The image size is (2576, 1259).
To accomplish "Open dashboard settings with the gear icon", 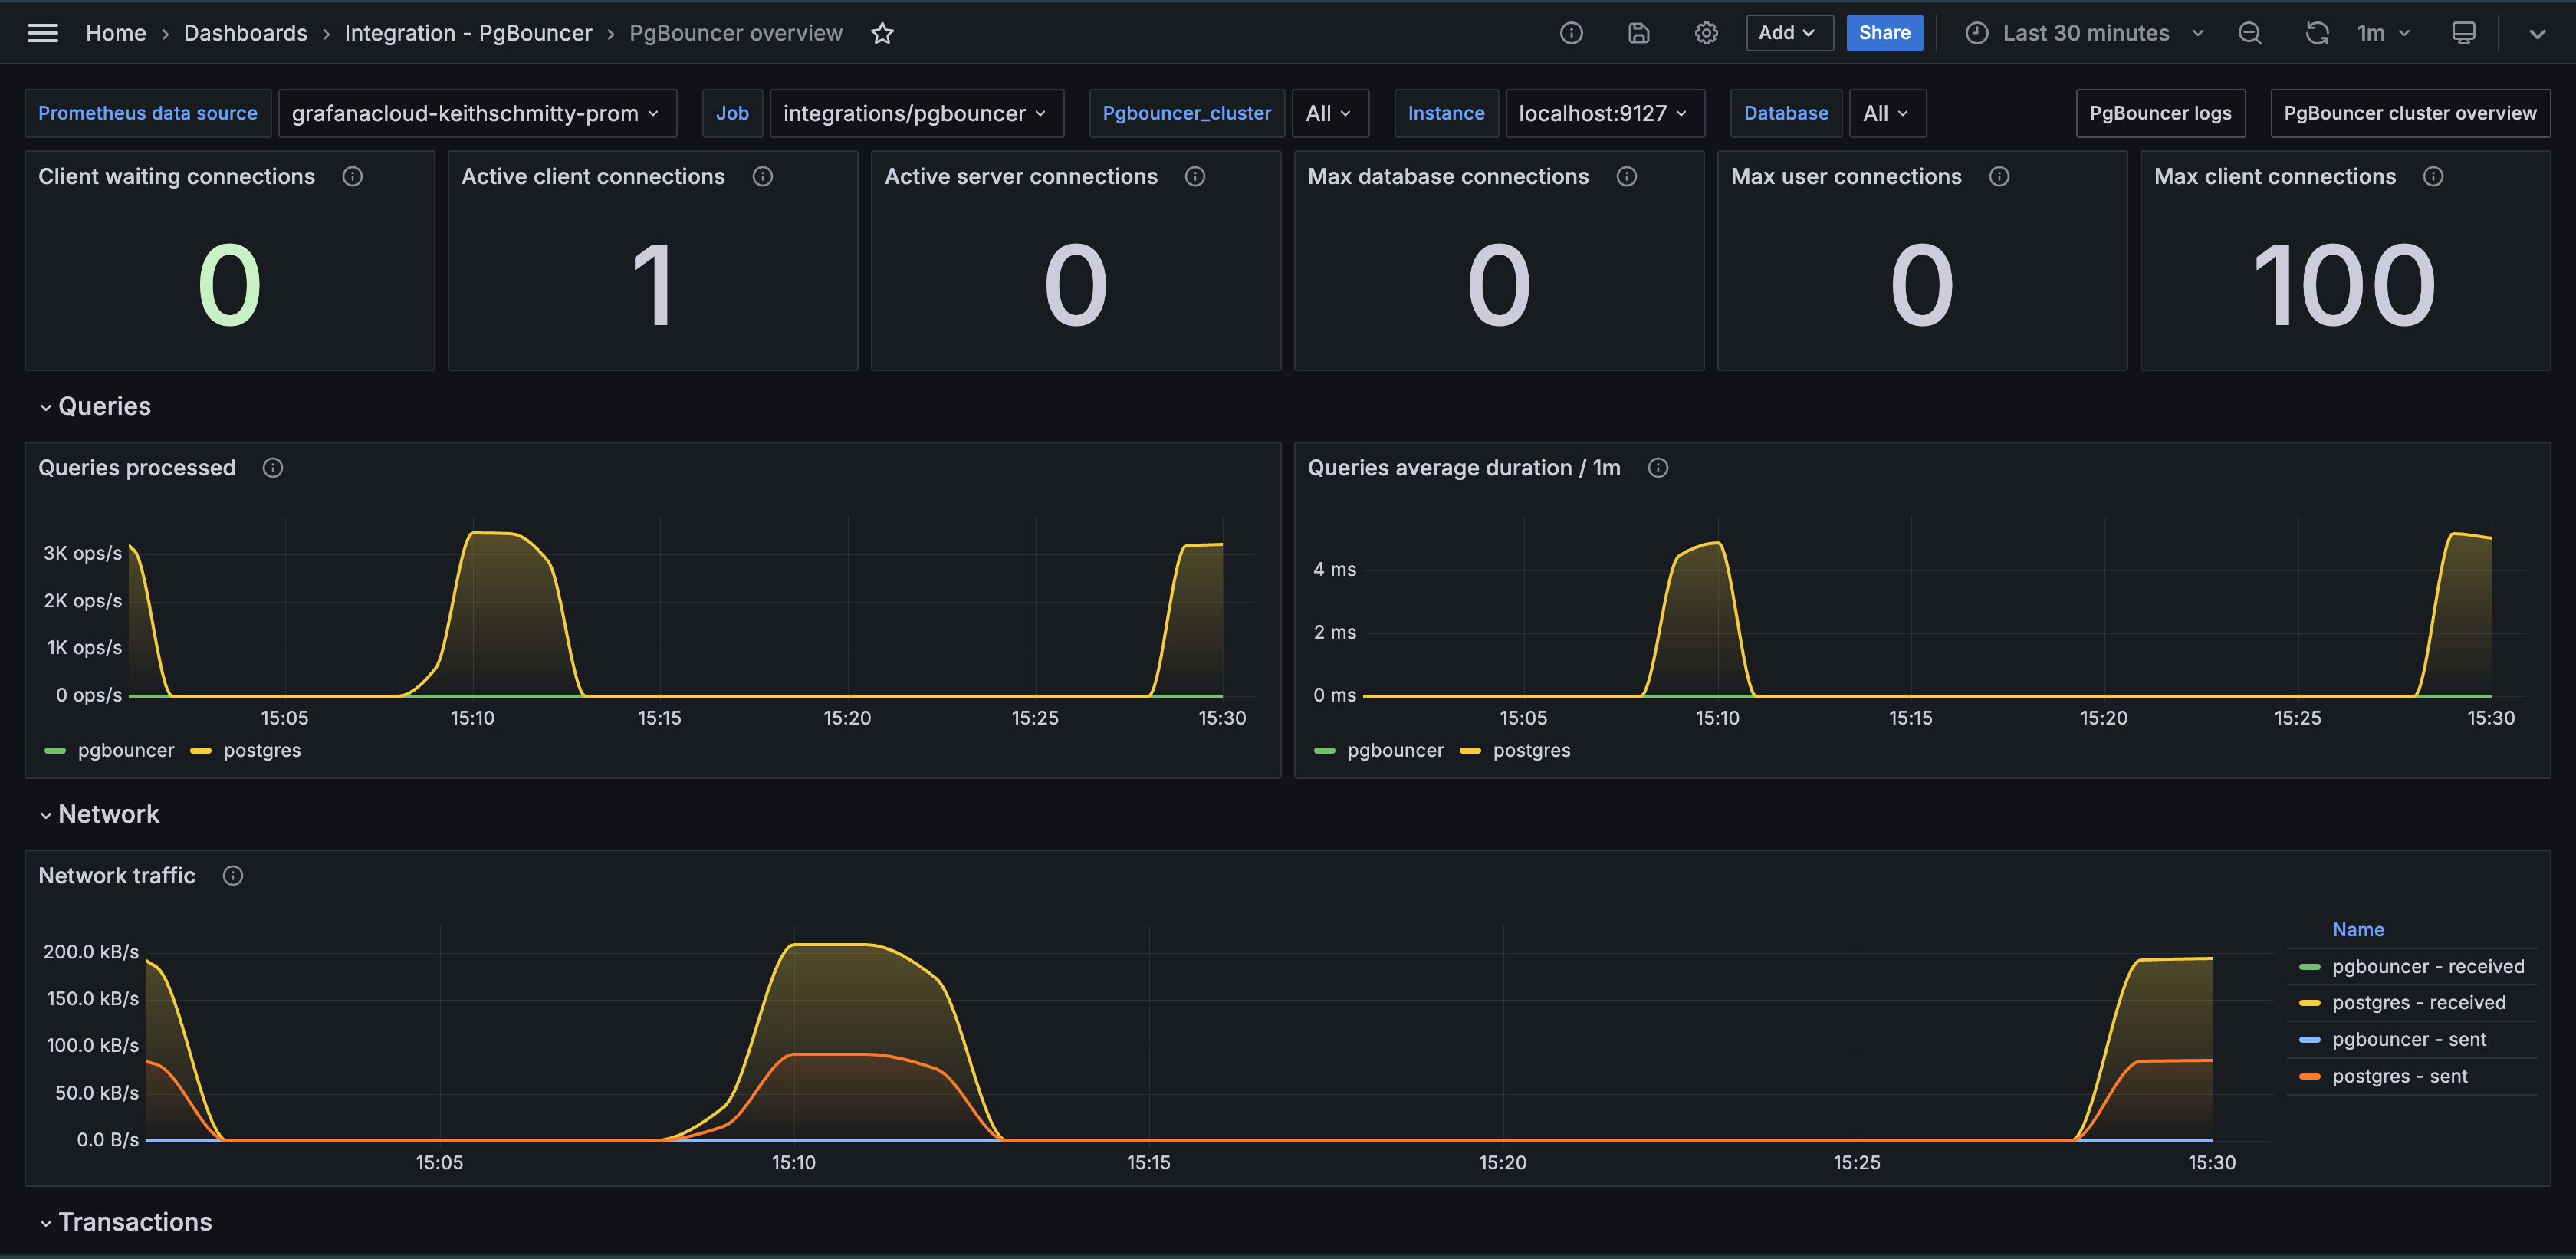I will click(x=1706, y=33).
